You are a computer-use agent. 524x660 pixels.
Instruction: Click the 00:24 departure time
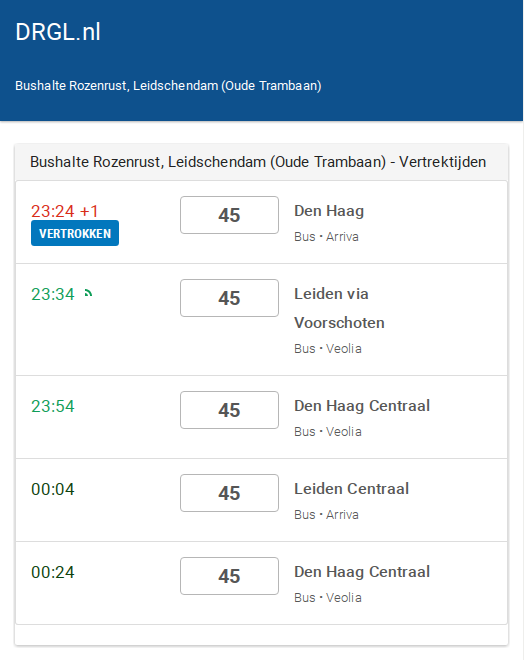pos(53,572)
